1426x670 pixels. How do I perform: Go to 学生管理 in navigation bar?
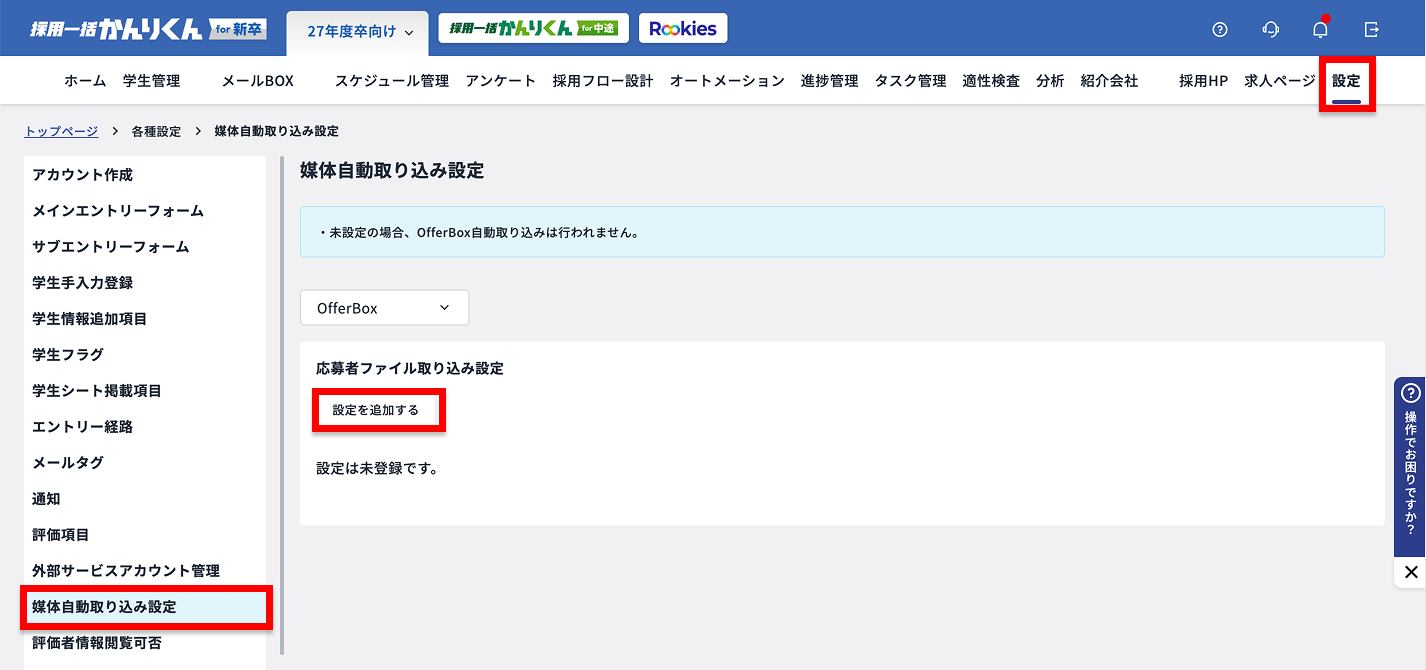pos(151,81)
